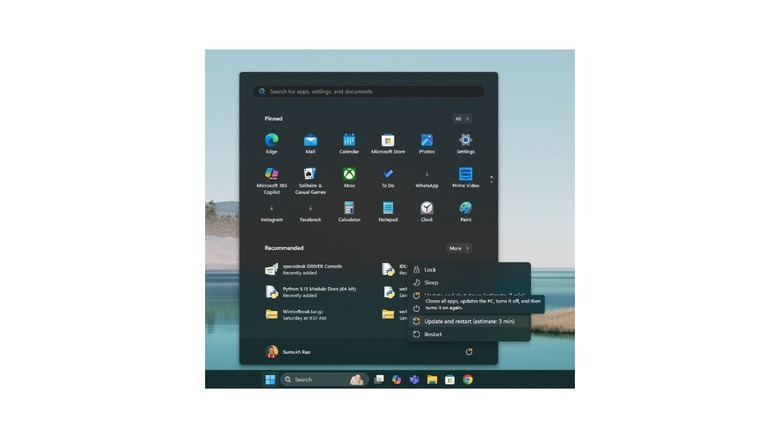Launch the Photos app
Image resolution: width=780 pixels, height=438 pixels.
pos(427,143)
